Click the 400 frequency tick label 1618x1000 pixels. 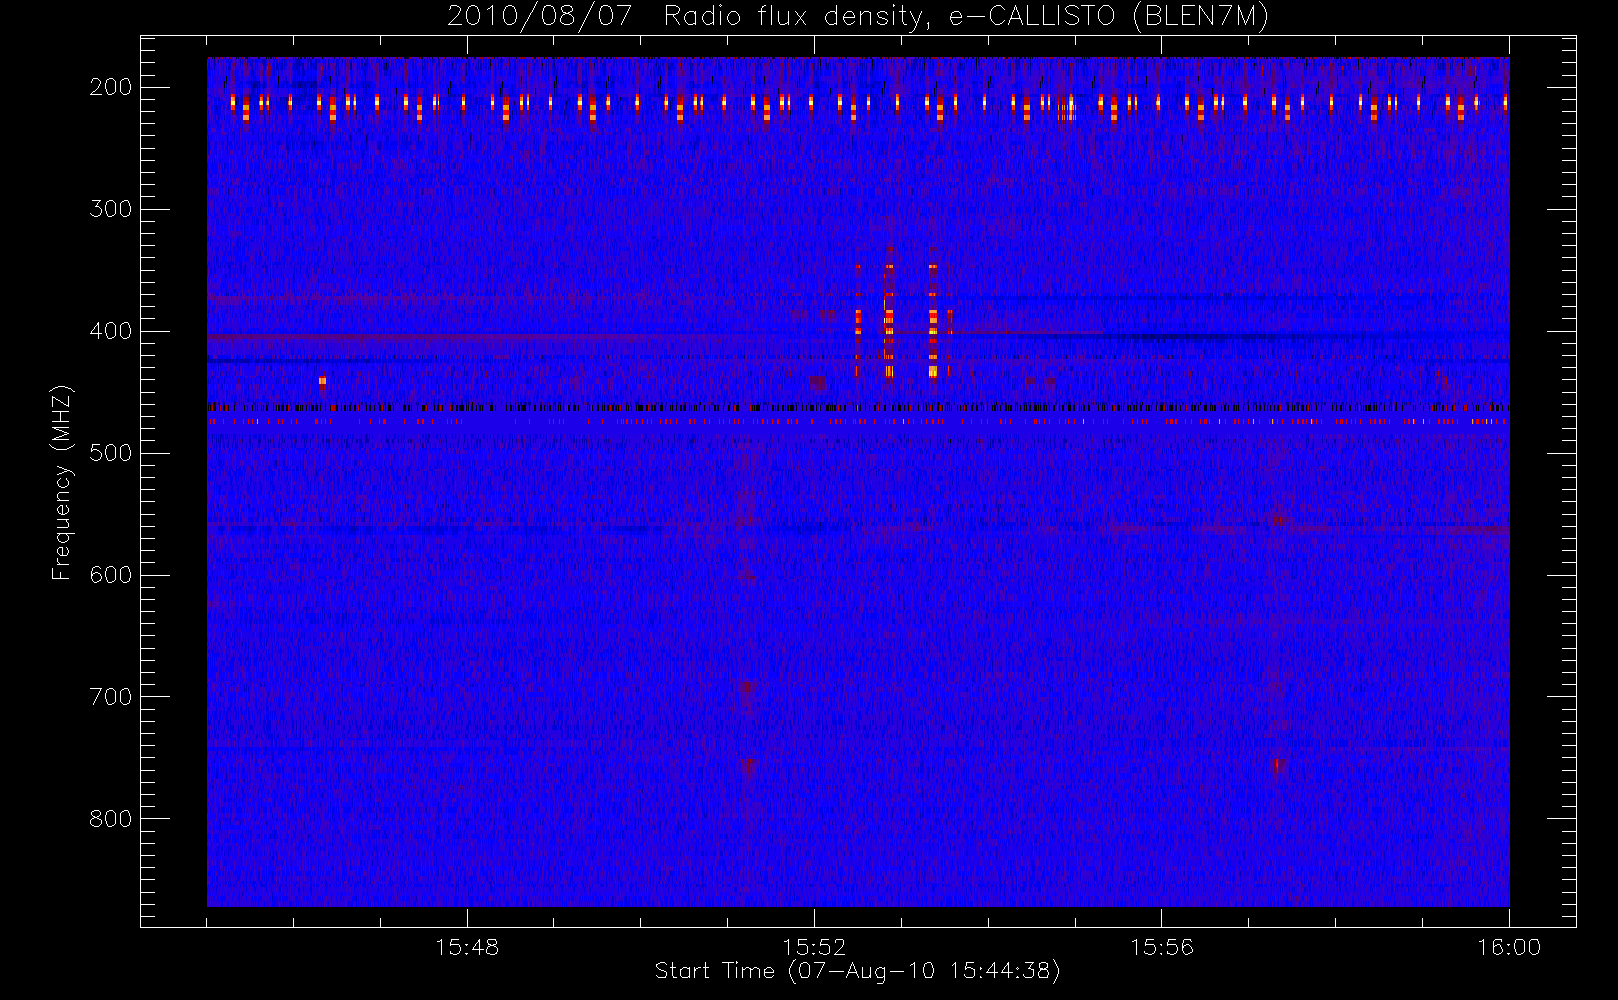tap(111, 331)
